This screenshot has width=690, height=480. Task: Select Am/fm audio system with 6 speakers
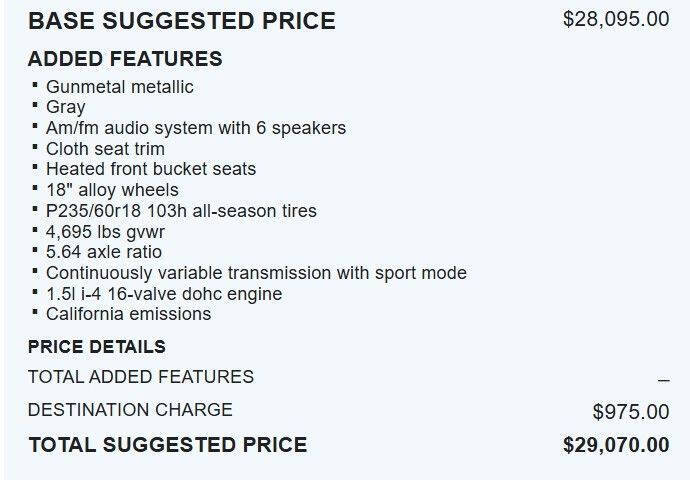tap(196, 128)
